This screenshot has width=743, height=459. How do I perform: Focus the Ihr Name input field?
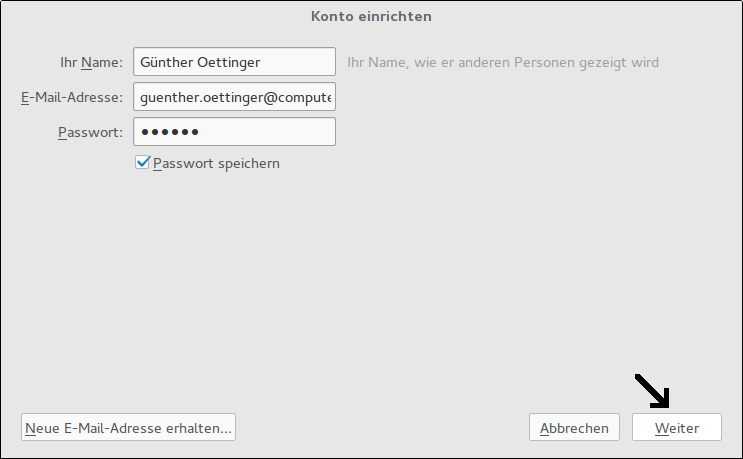point(234,62)
